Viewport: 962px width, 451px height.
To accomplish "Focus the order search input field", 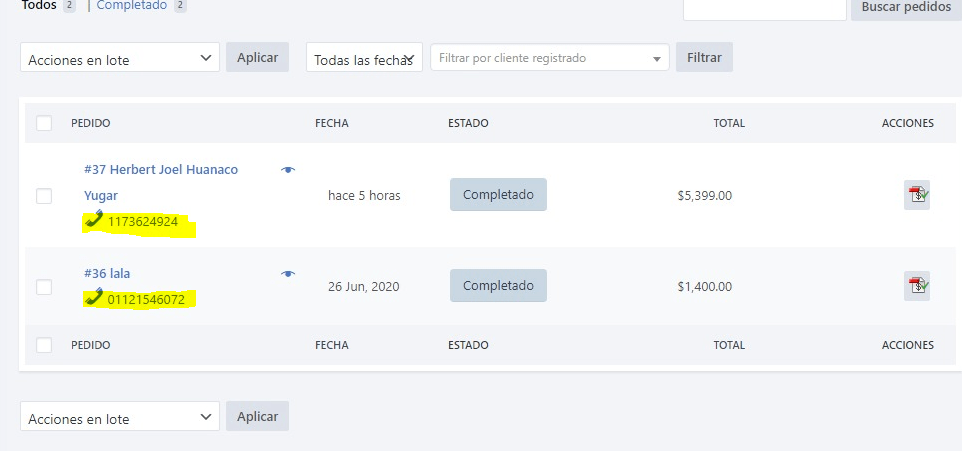I will coord(764,9).
